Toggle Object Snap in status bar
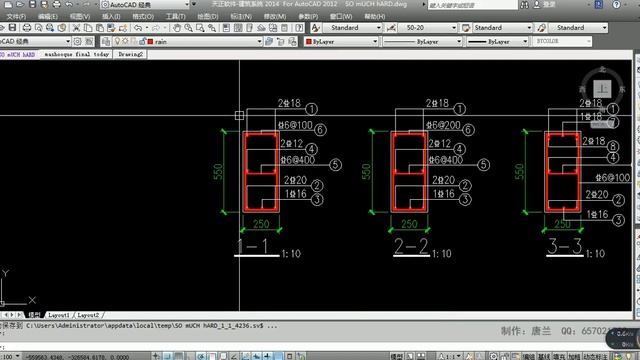 click(x=212, y=356)
